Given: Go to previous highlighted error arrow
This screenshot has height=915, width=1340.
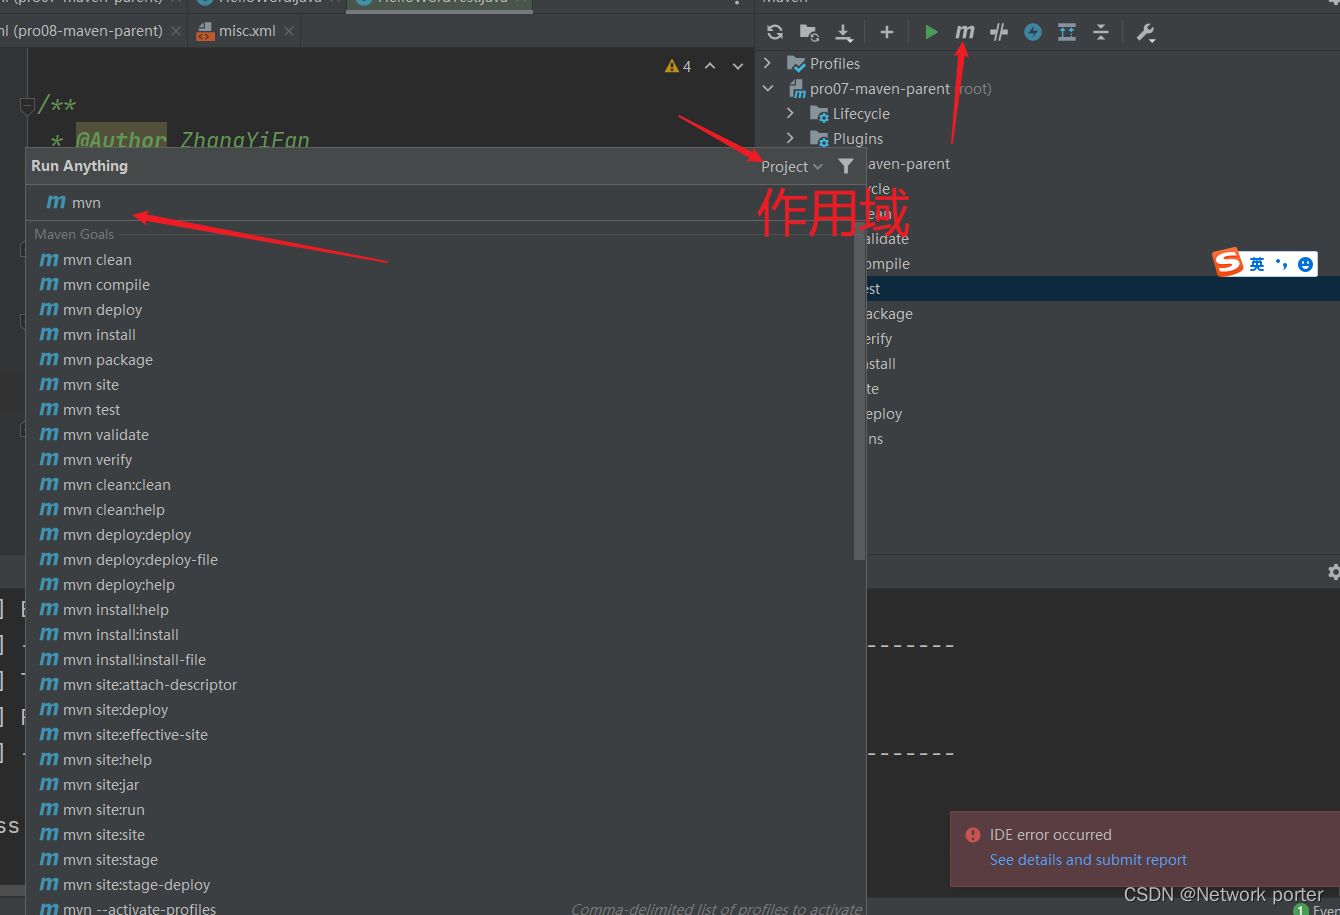Looking at the screenshot, I should (x=710, y=66).
